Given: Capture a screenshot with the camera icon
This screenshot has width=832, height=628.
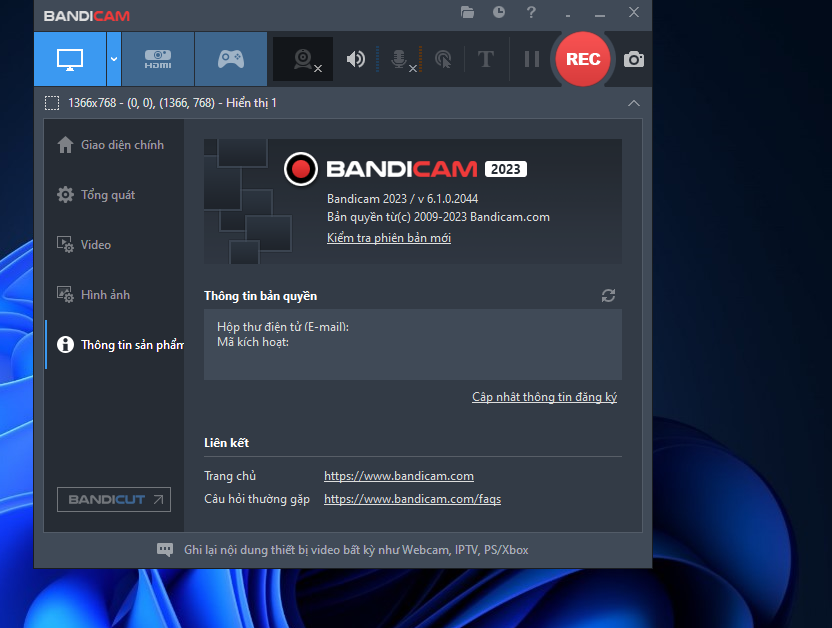Looking at the screenshot, I should coord(634,59).
